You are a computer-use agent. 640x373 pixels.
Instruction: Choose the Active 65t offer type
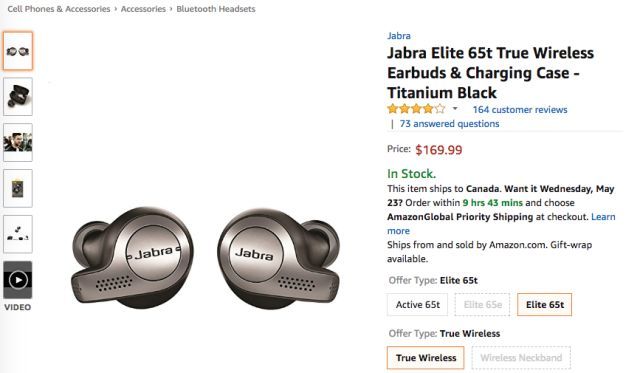417,305
